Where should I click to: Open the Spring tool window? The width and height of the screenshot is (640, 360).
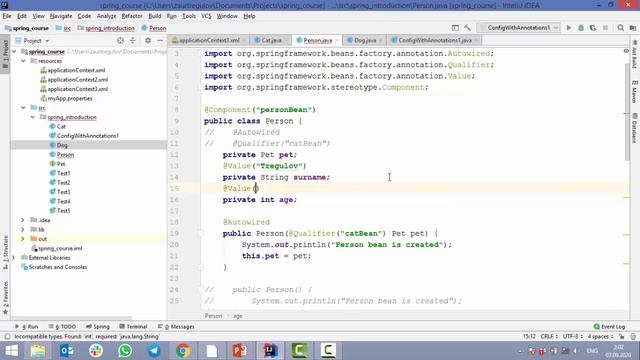click(x=98, y=327)
